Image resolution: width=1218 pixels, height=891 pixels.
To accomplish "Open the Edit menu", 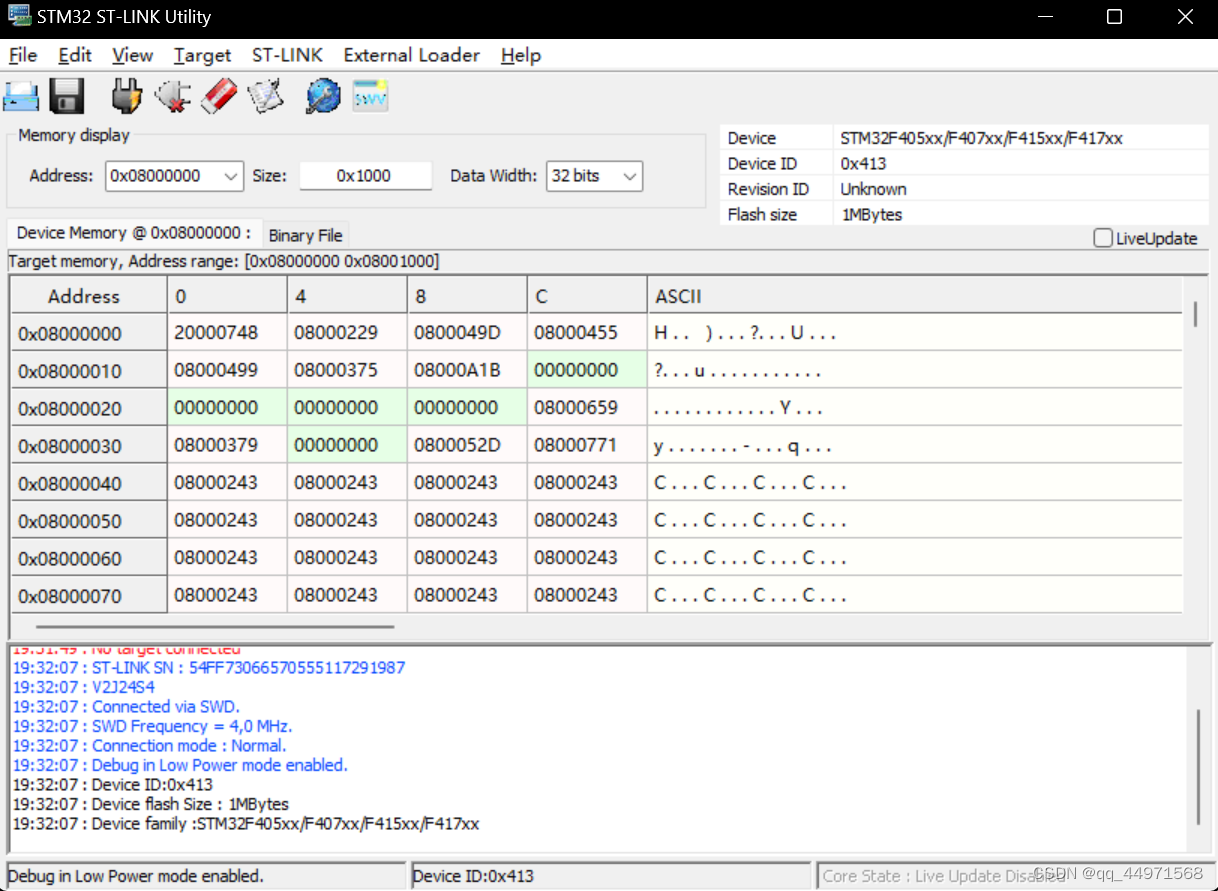I will pos(75,55).
